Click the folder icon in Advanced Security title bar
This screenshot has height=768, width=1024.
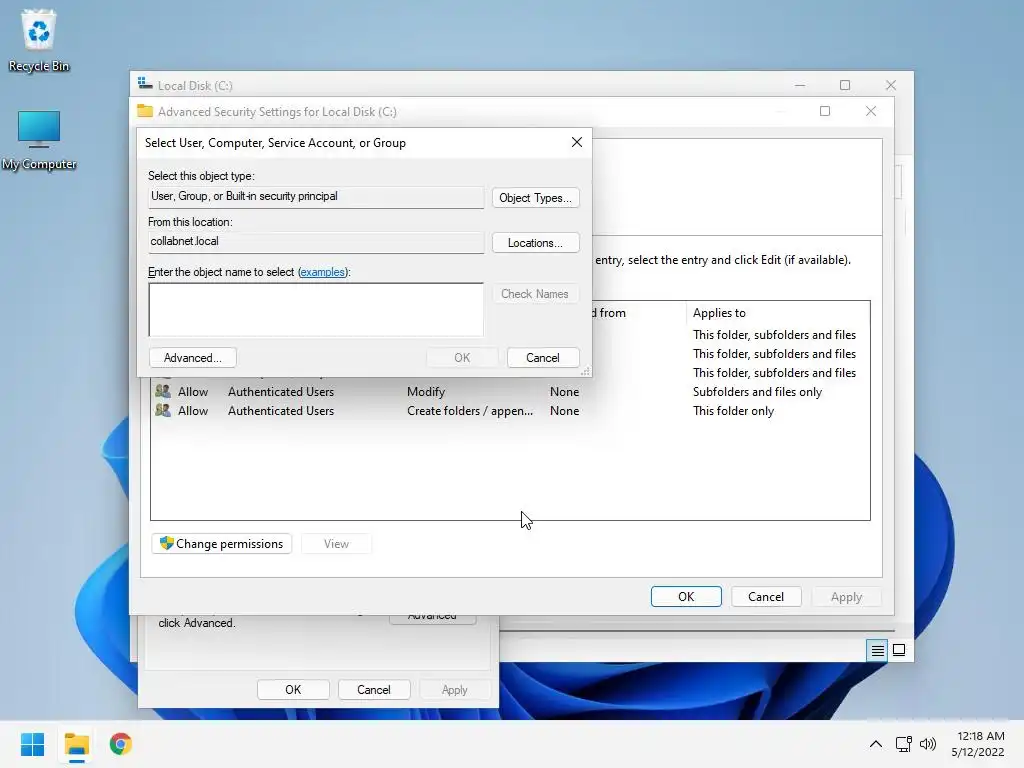pyautogui.click(x=145, y=111)
